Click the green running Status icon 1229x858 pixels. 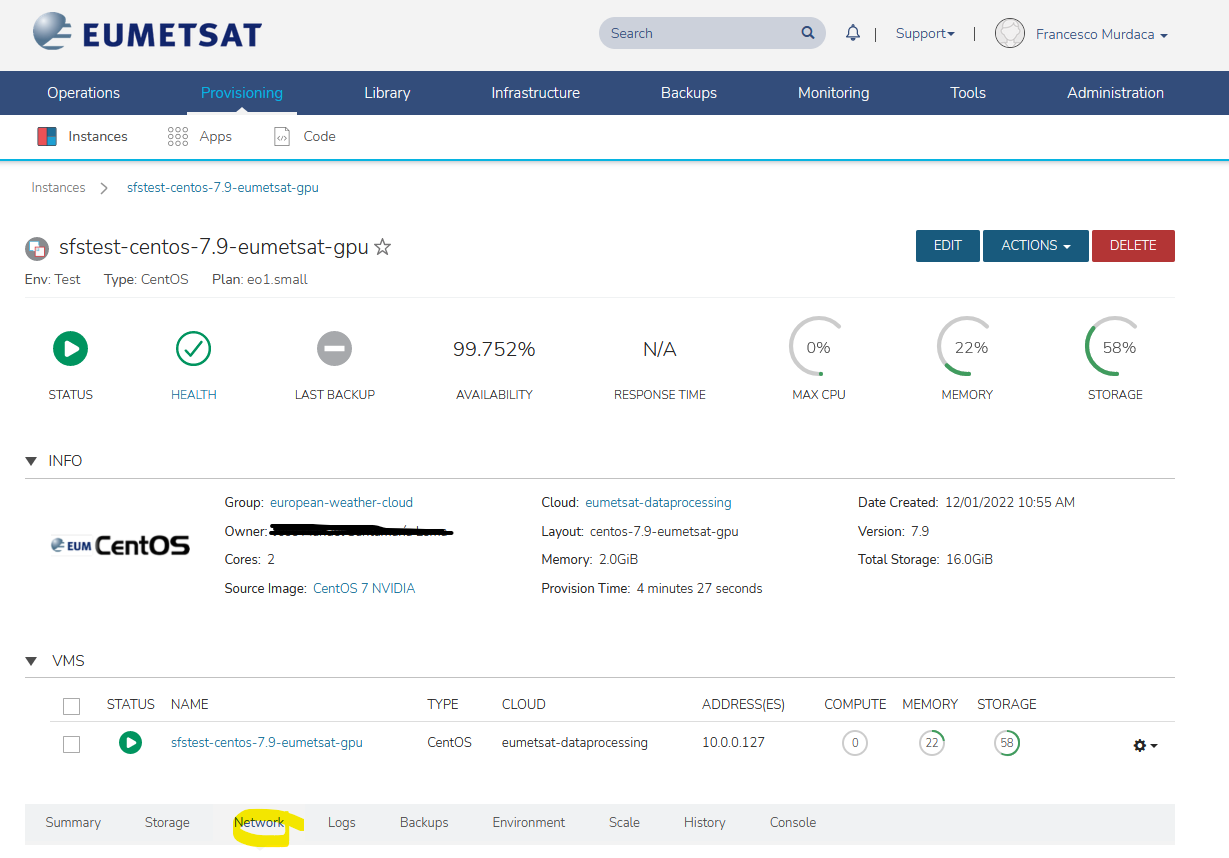pyautogui.click(x=70, y=349)
